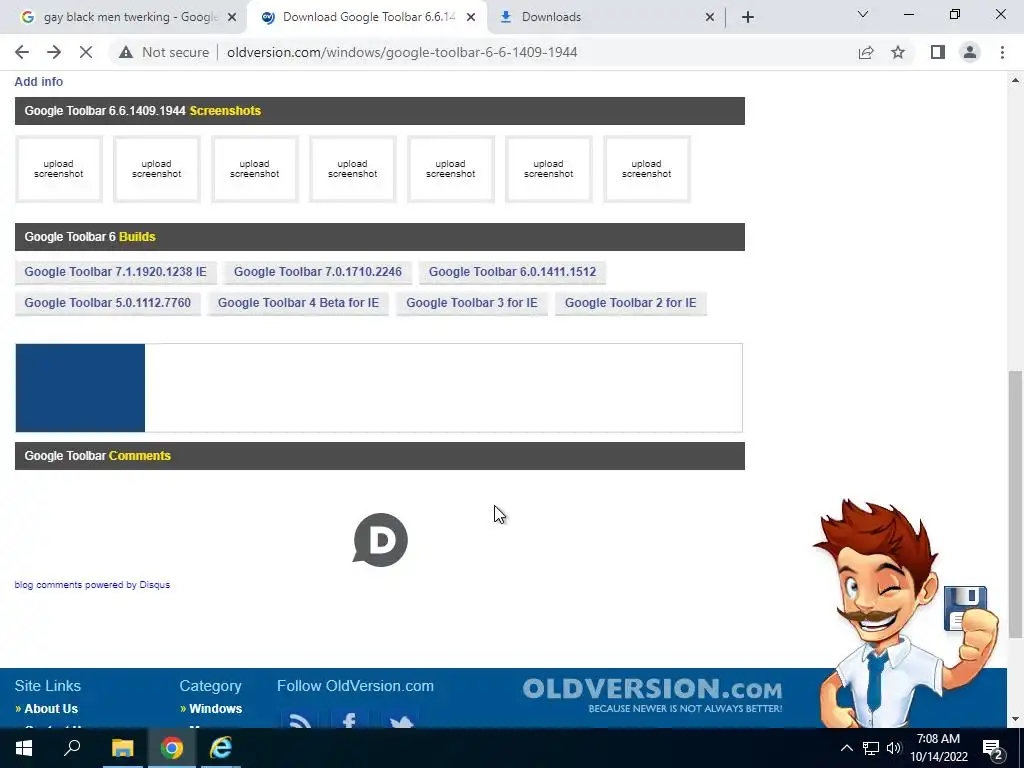Show hidden system tray icons
1024x768 pixels.
846,748
